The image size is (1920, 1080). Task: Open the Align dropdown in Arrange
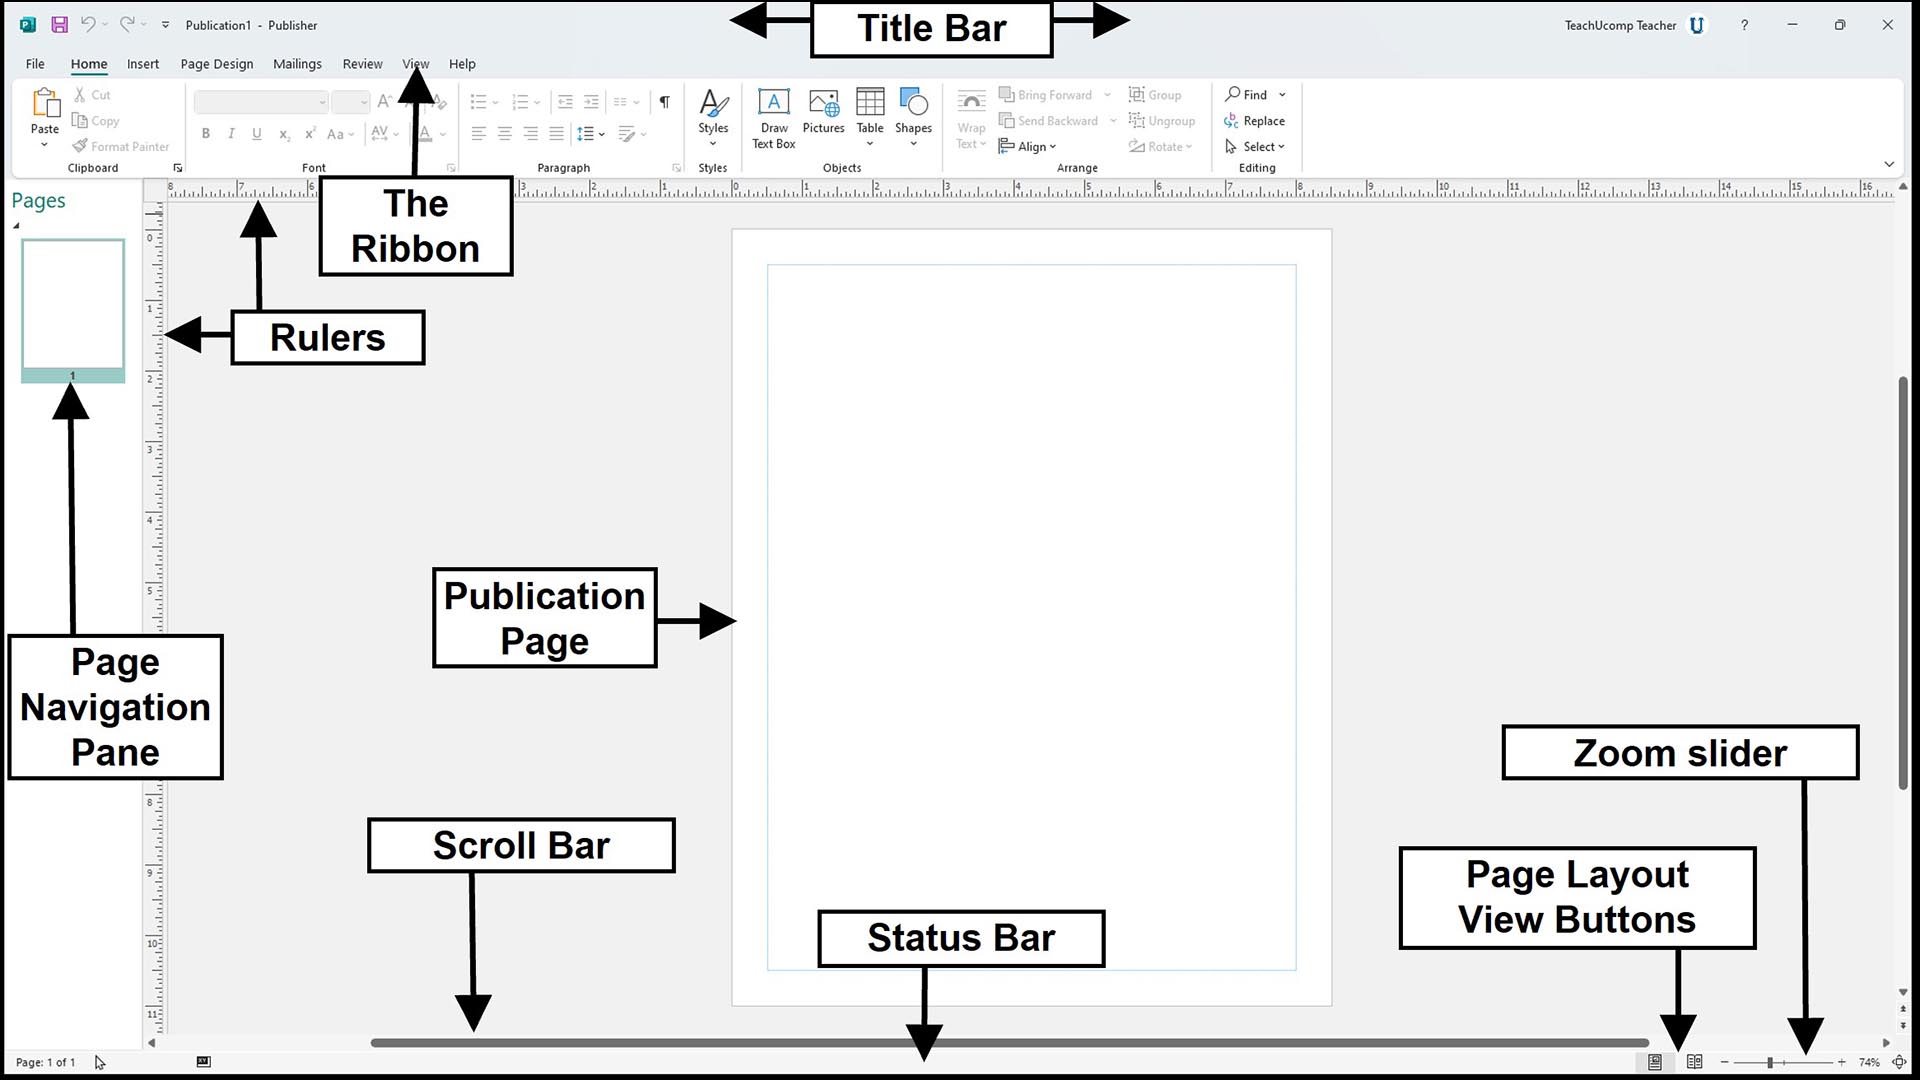click(x=1028, y=147)
